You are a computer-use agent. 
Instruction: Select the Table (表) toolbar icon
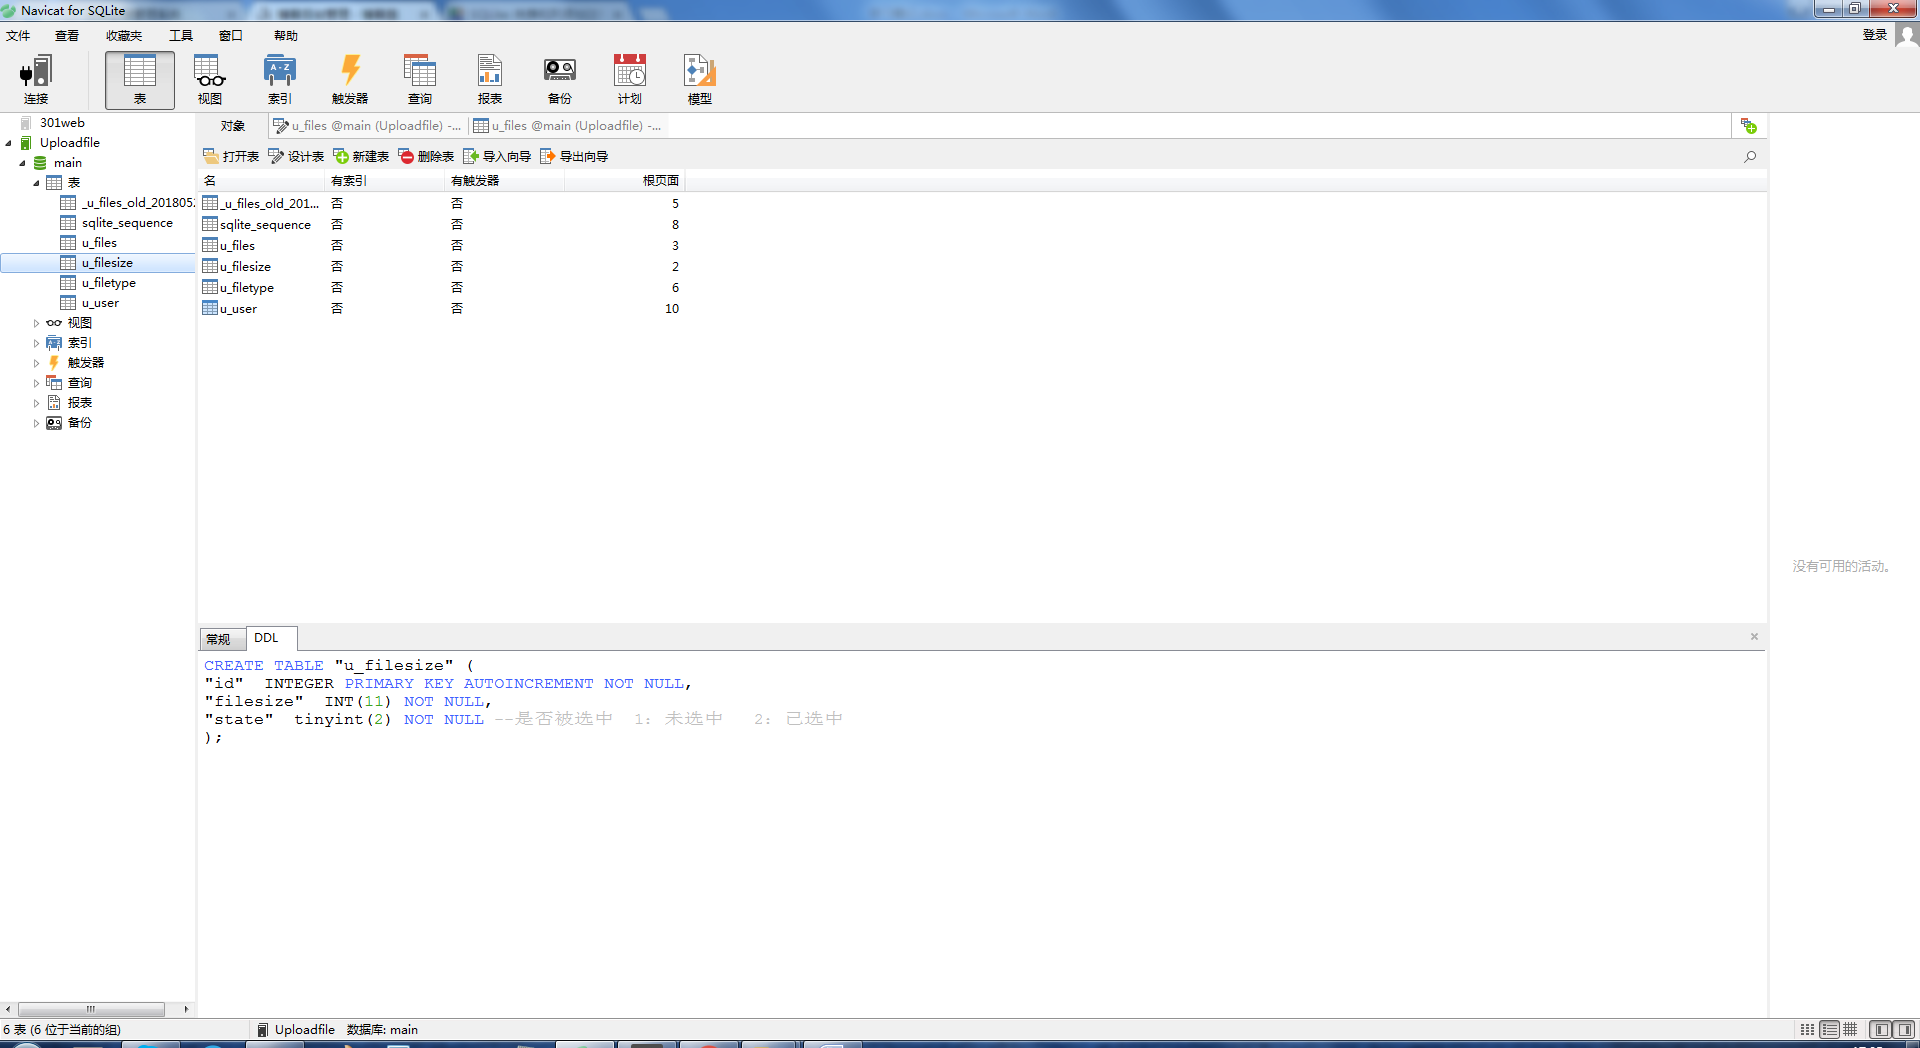[x=140, y=80]
